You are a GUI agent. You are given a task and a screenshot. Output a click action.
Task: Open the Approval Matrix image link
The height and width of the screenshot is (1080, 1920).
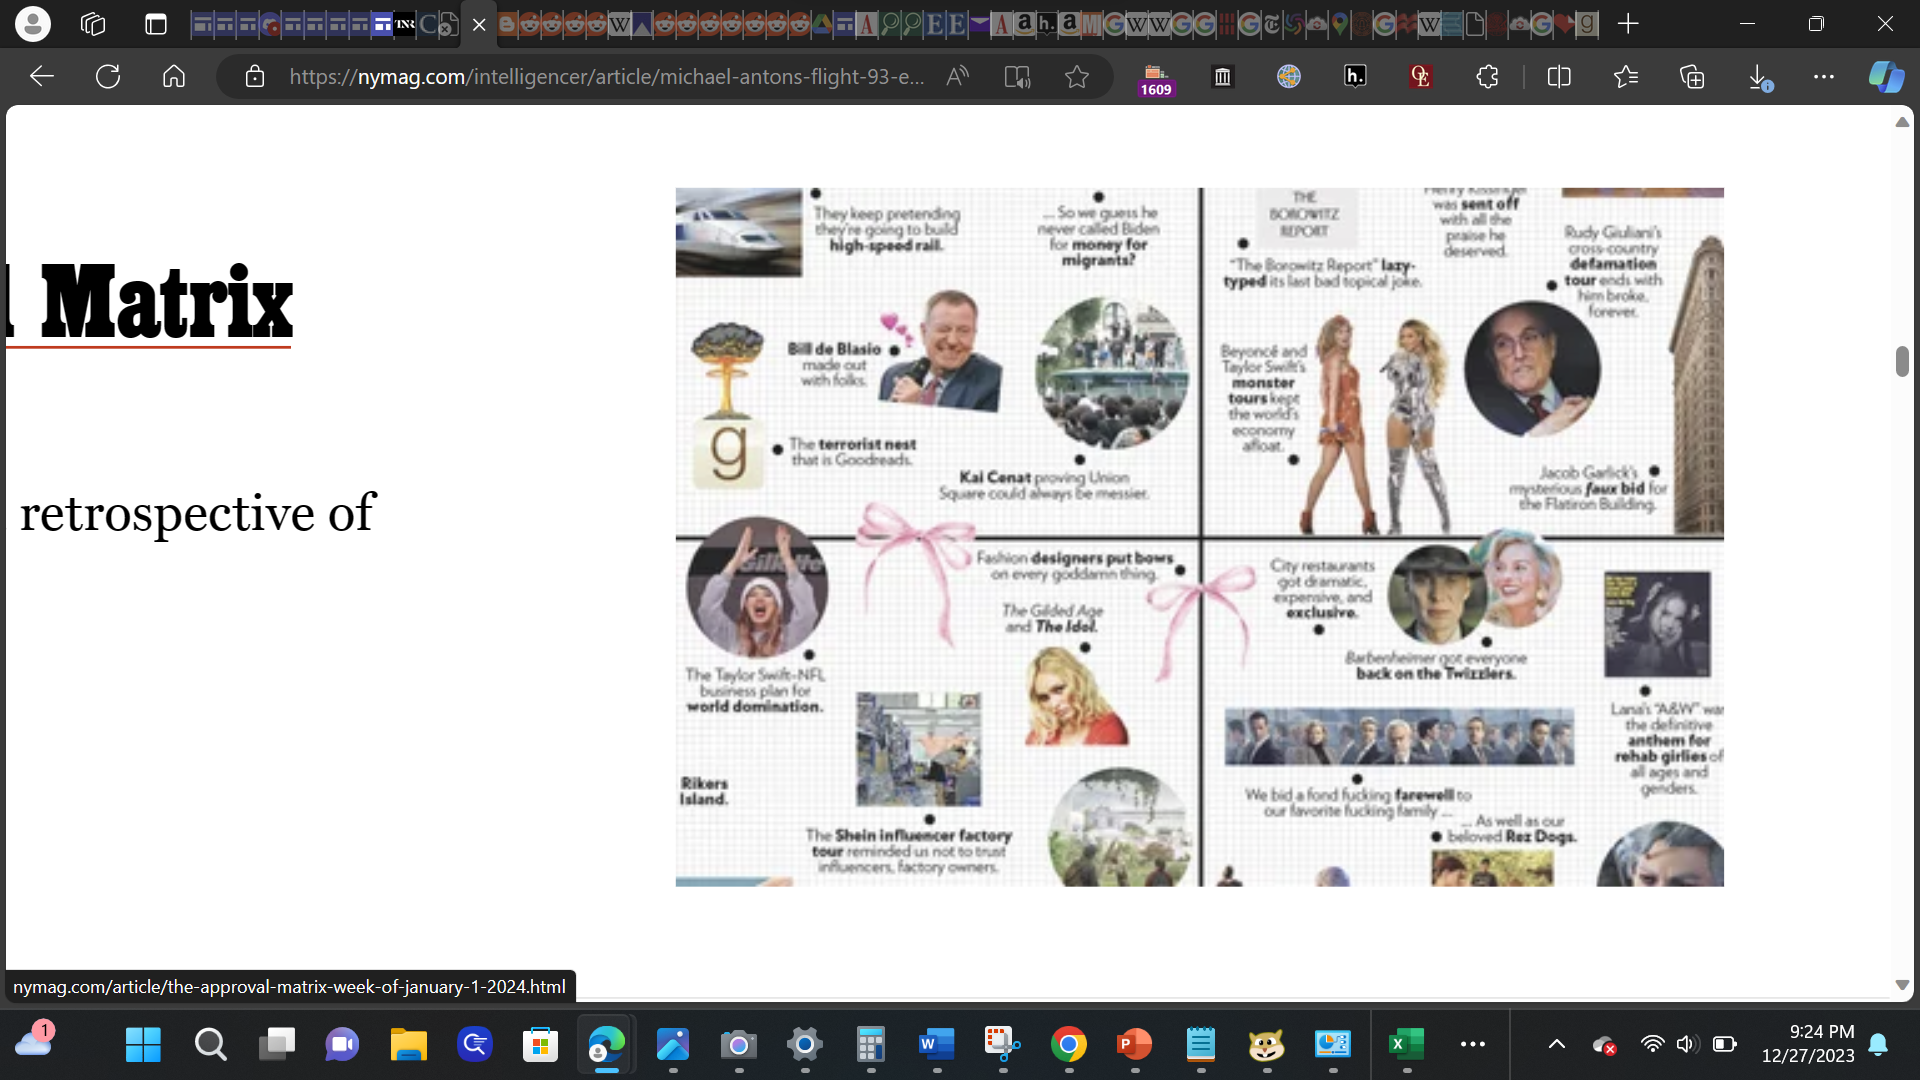click(1199, 537)
